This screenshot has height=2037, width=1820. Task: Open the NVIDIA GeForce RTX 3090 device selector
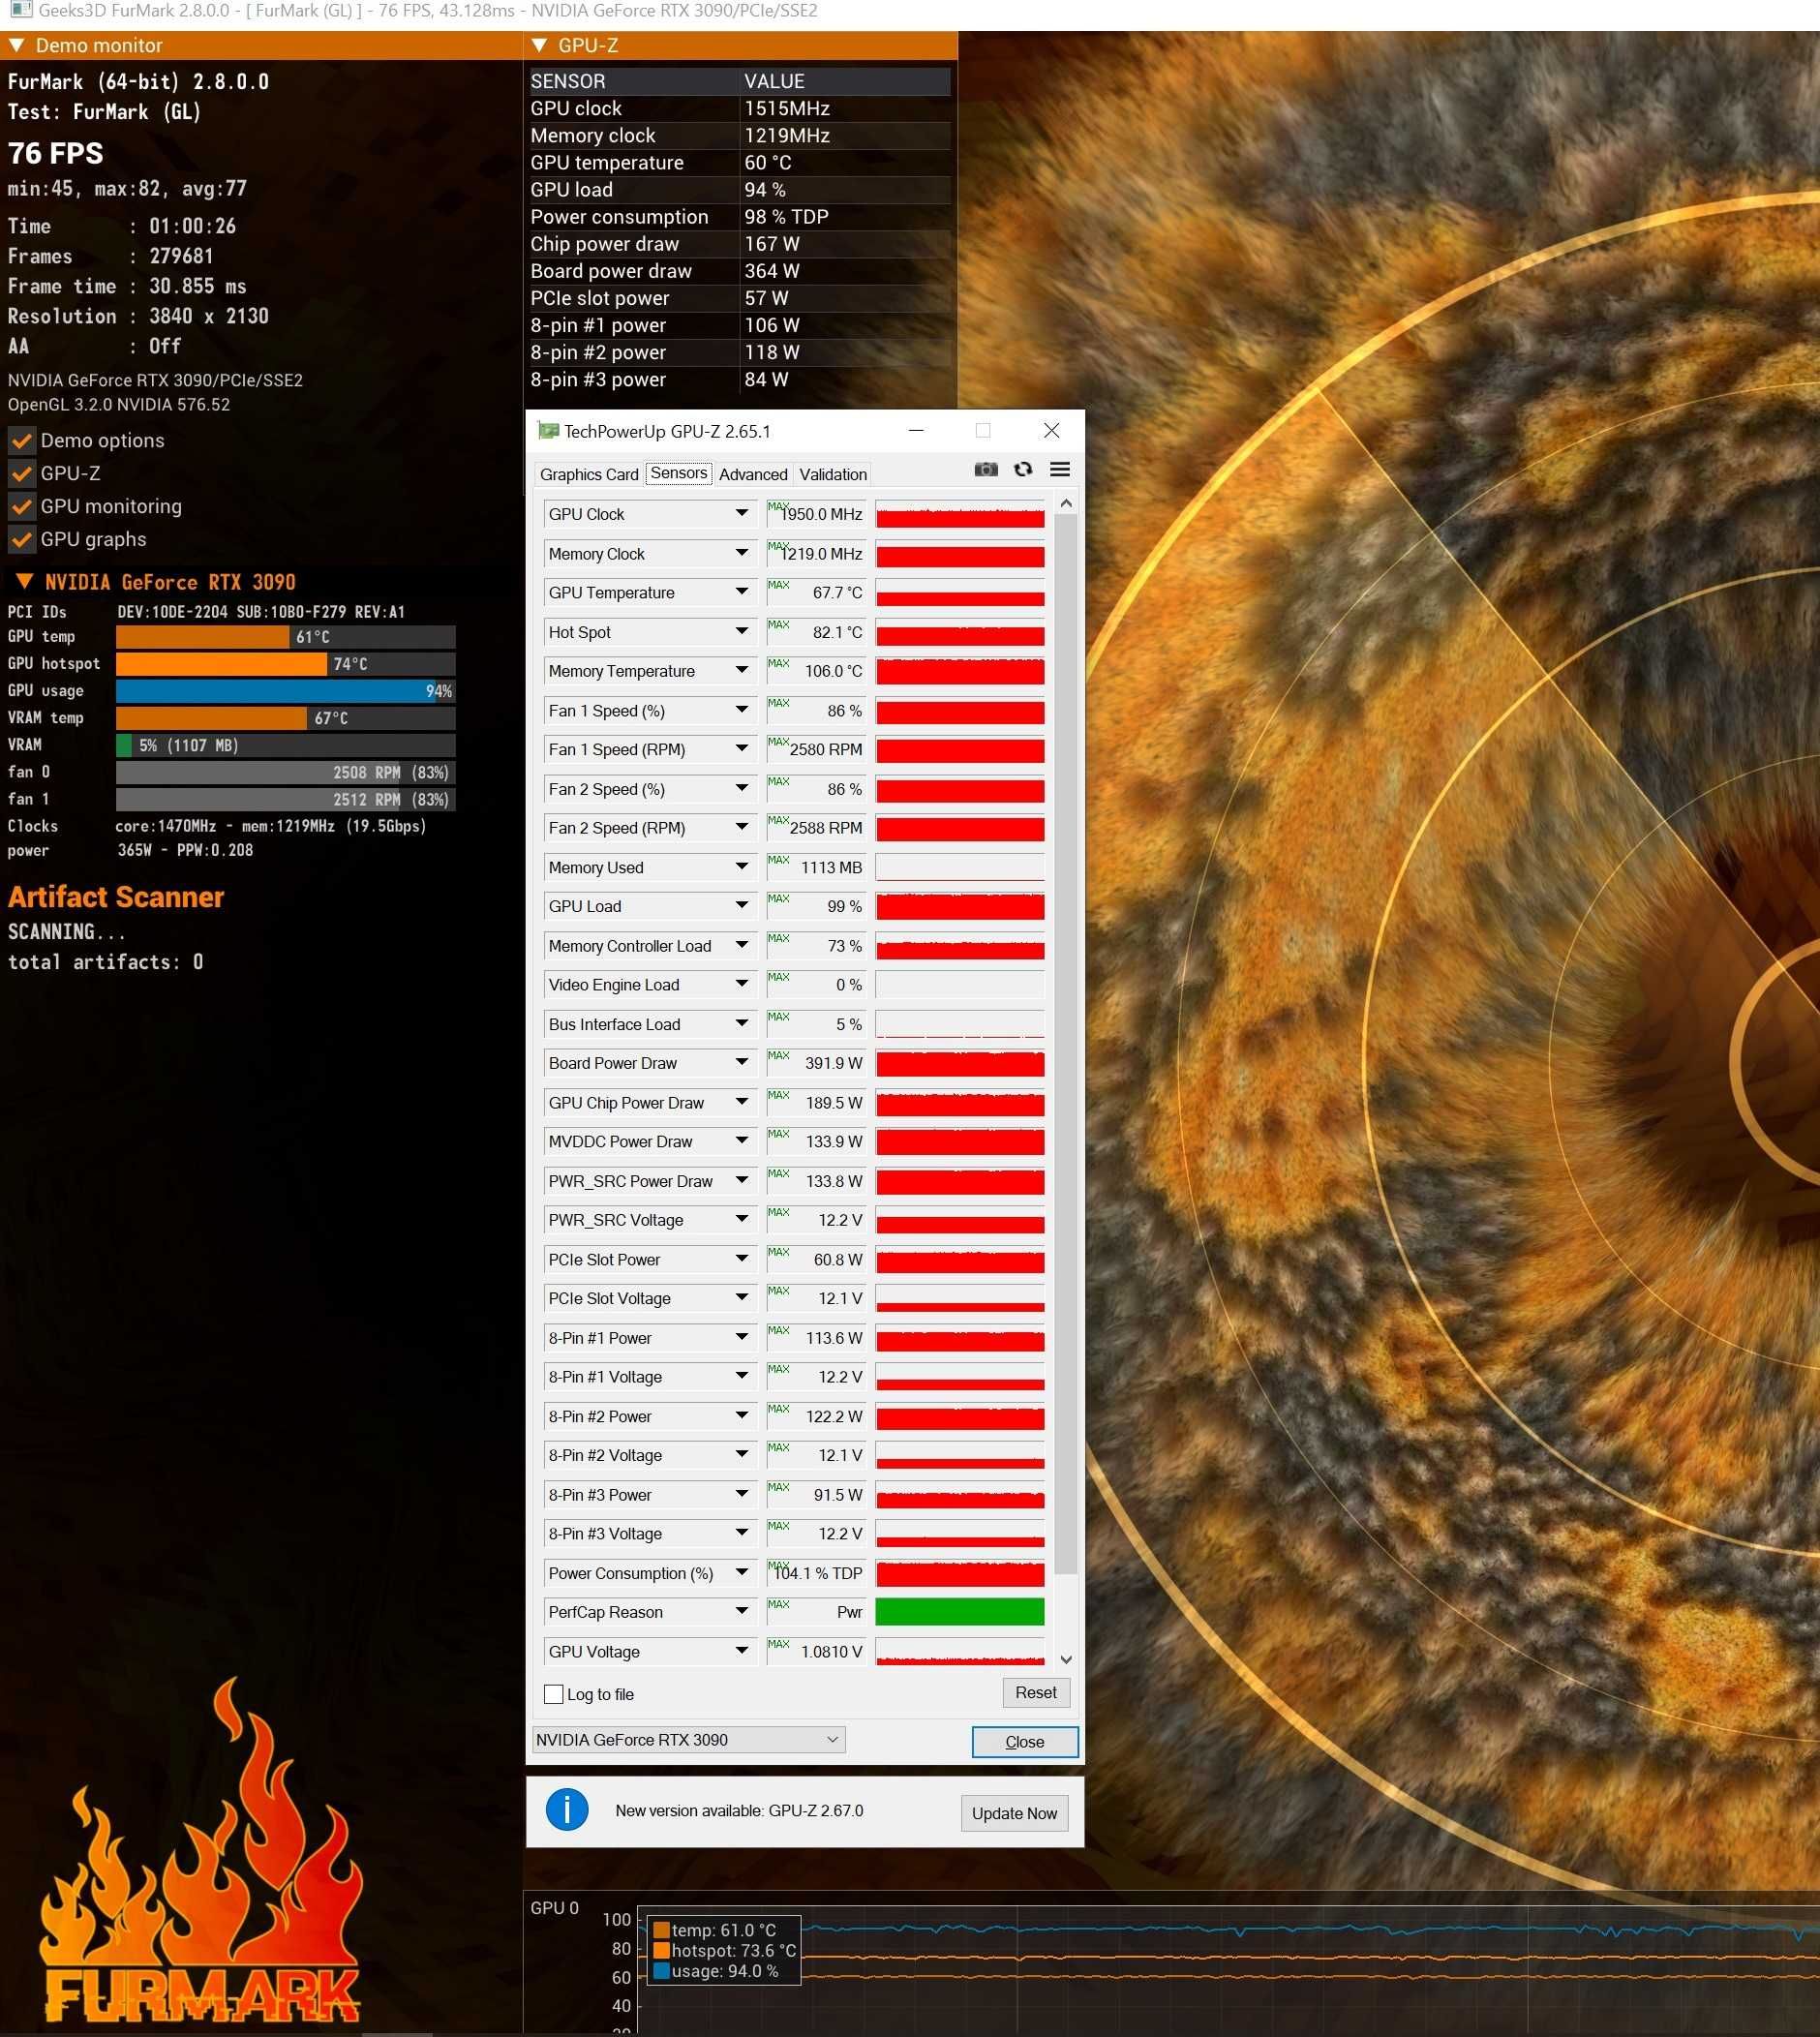(688, 1740)
